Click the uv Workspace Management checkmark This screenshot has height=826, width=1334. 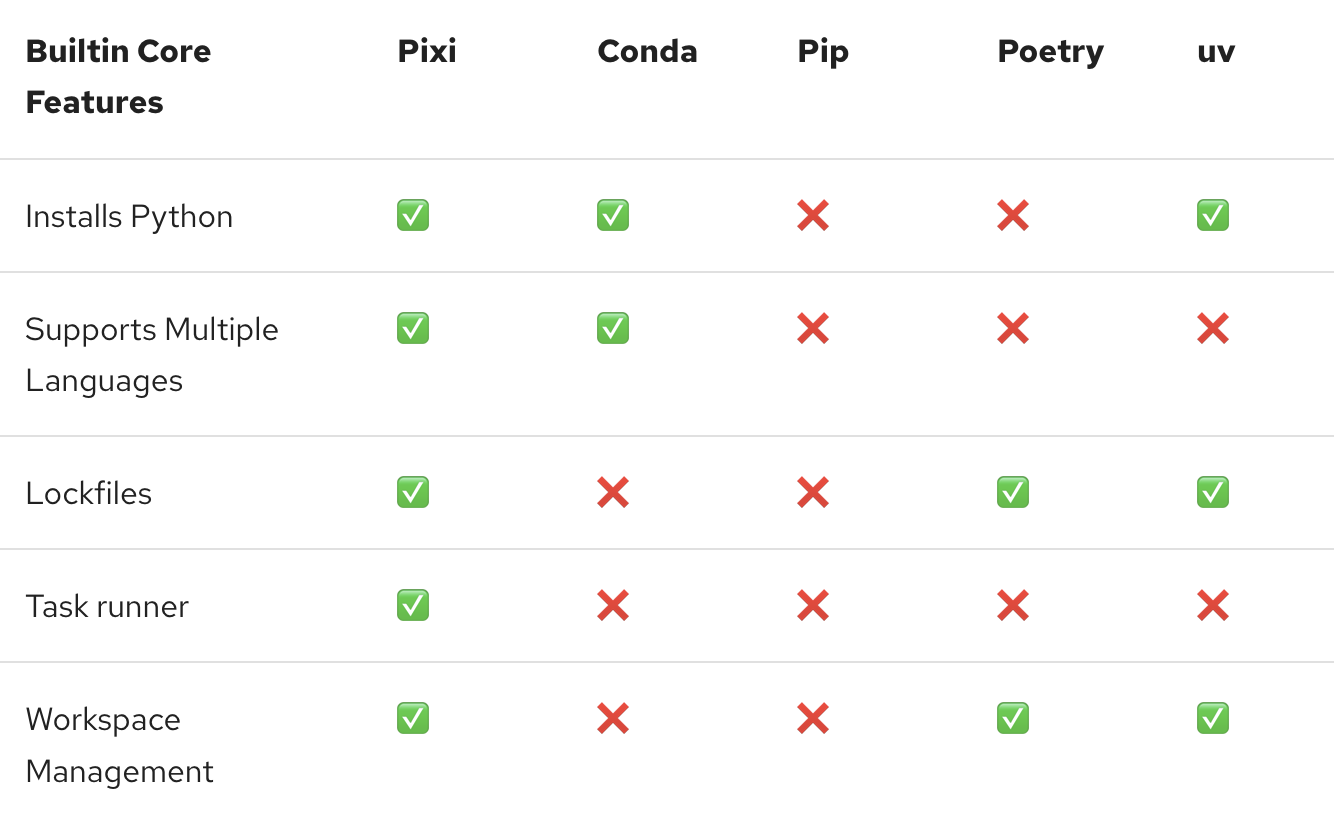pos(1213,718)
